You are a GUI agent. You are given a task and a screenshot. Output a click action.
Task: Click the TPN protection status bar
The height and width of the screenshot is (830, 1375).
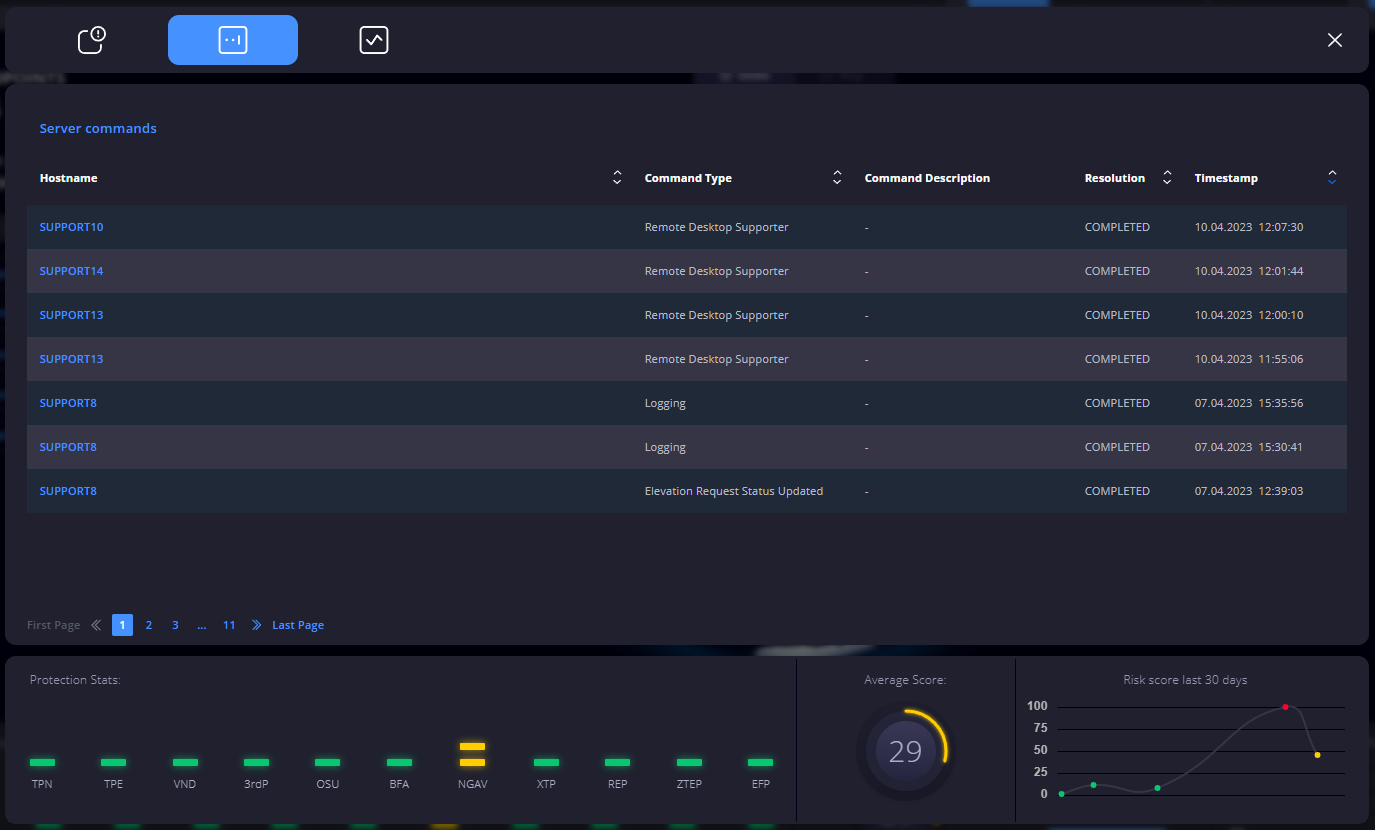[x=42, y=762]
